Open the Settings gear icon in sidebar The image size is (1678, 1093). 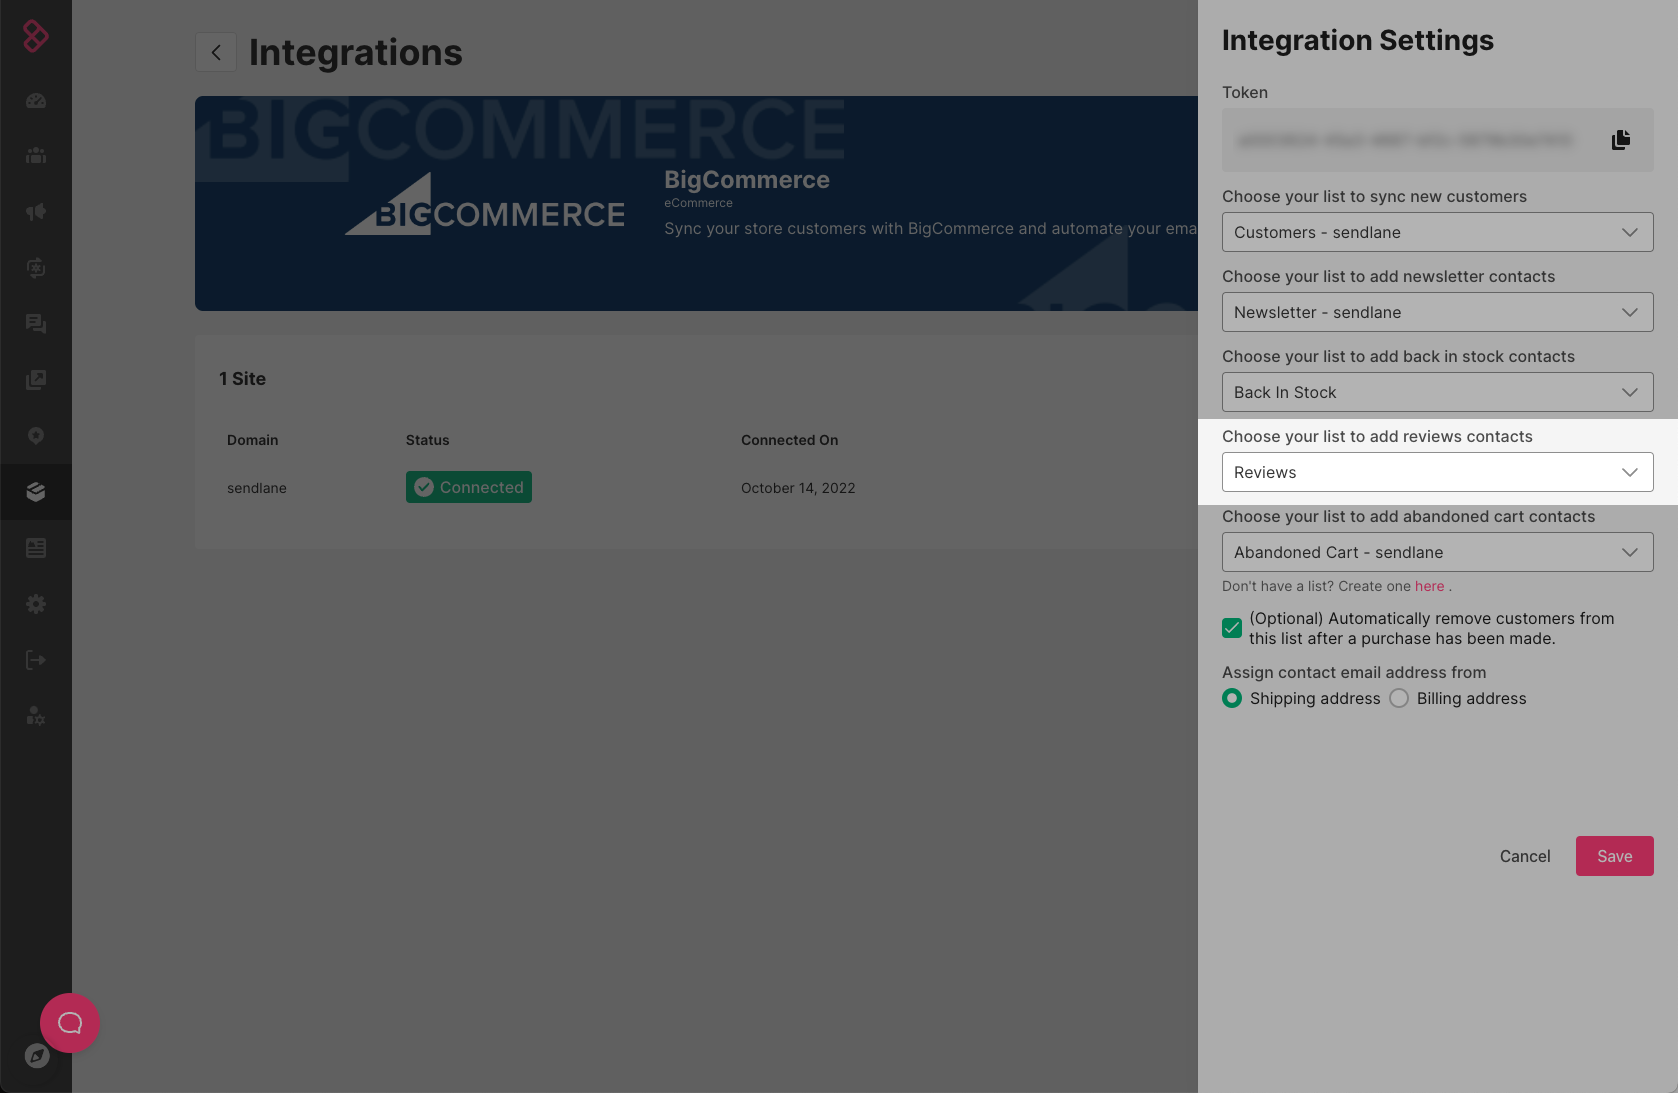[x=36, y=604]
